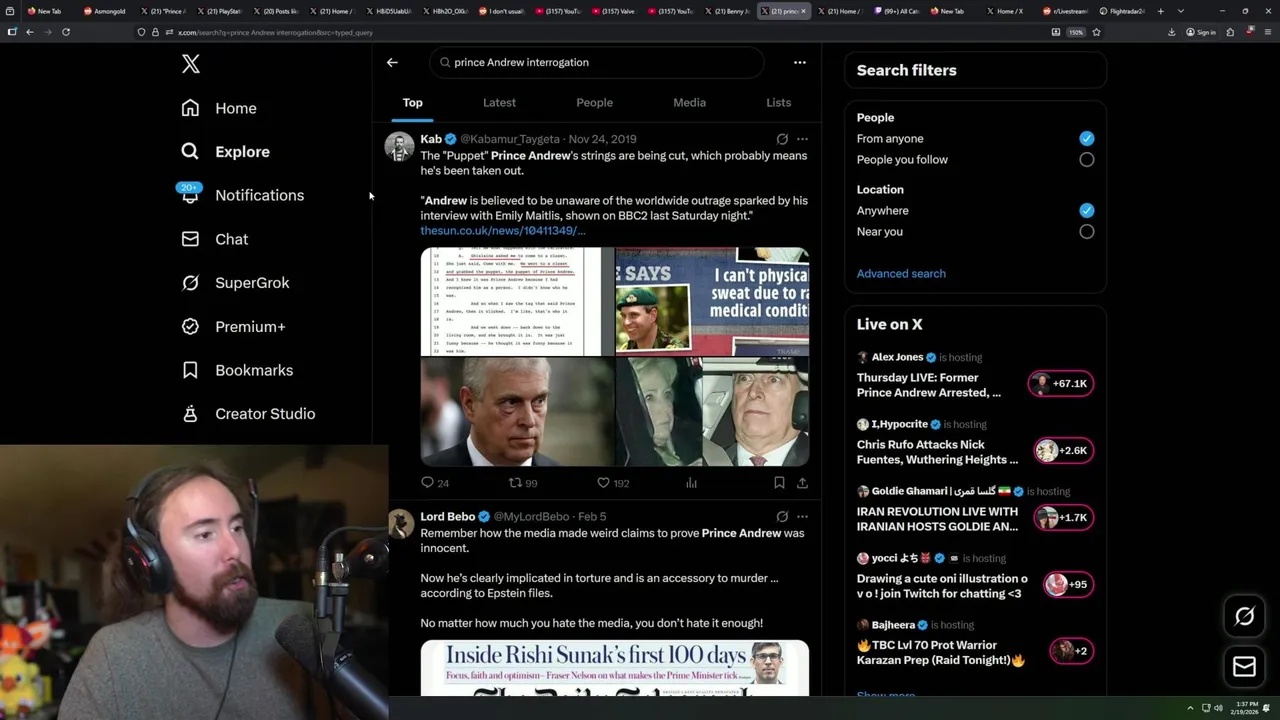Switch to the People tab
The height and width of the screenshot is (720, 1280).
click(x=594, y=103)
